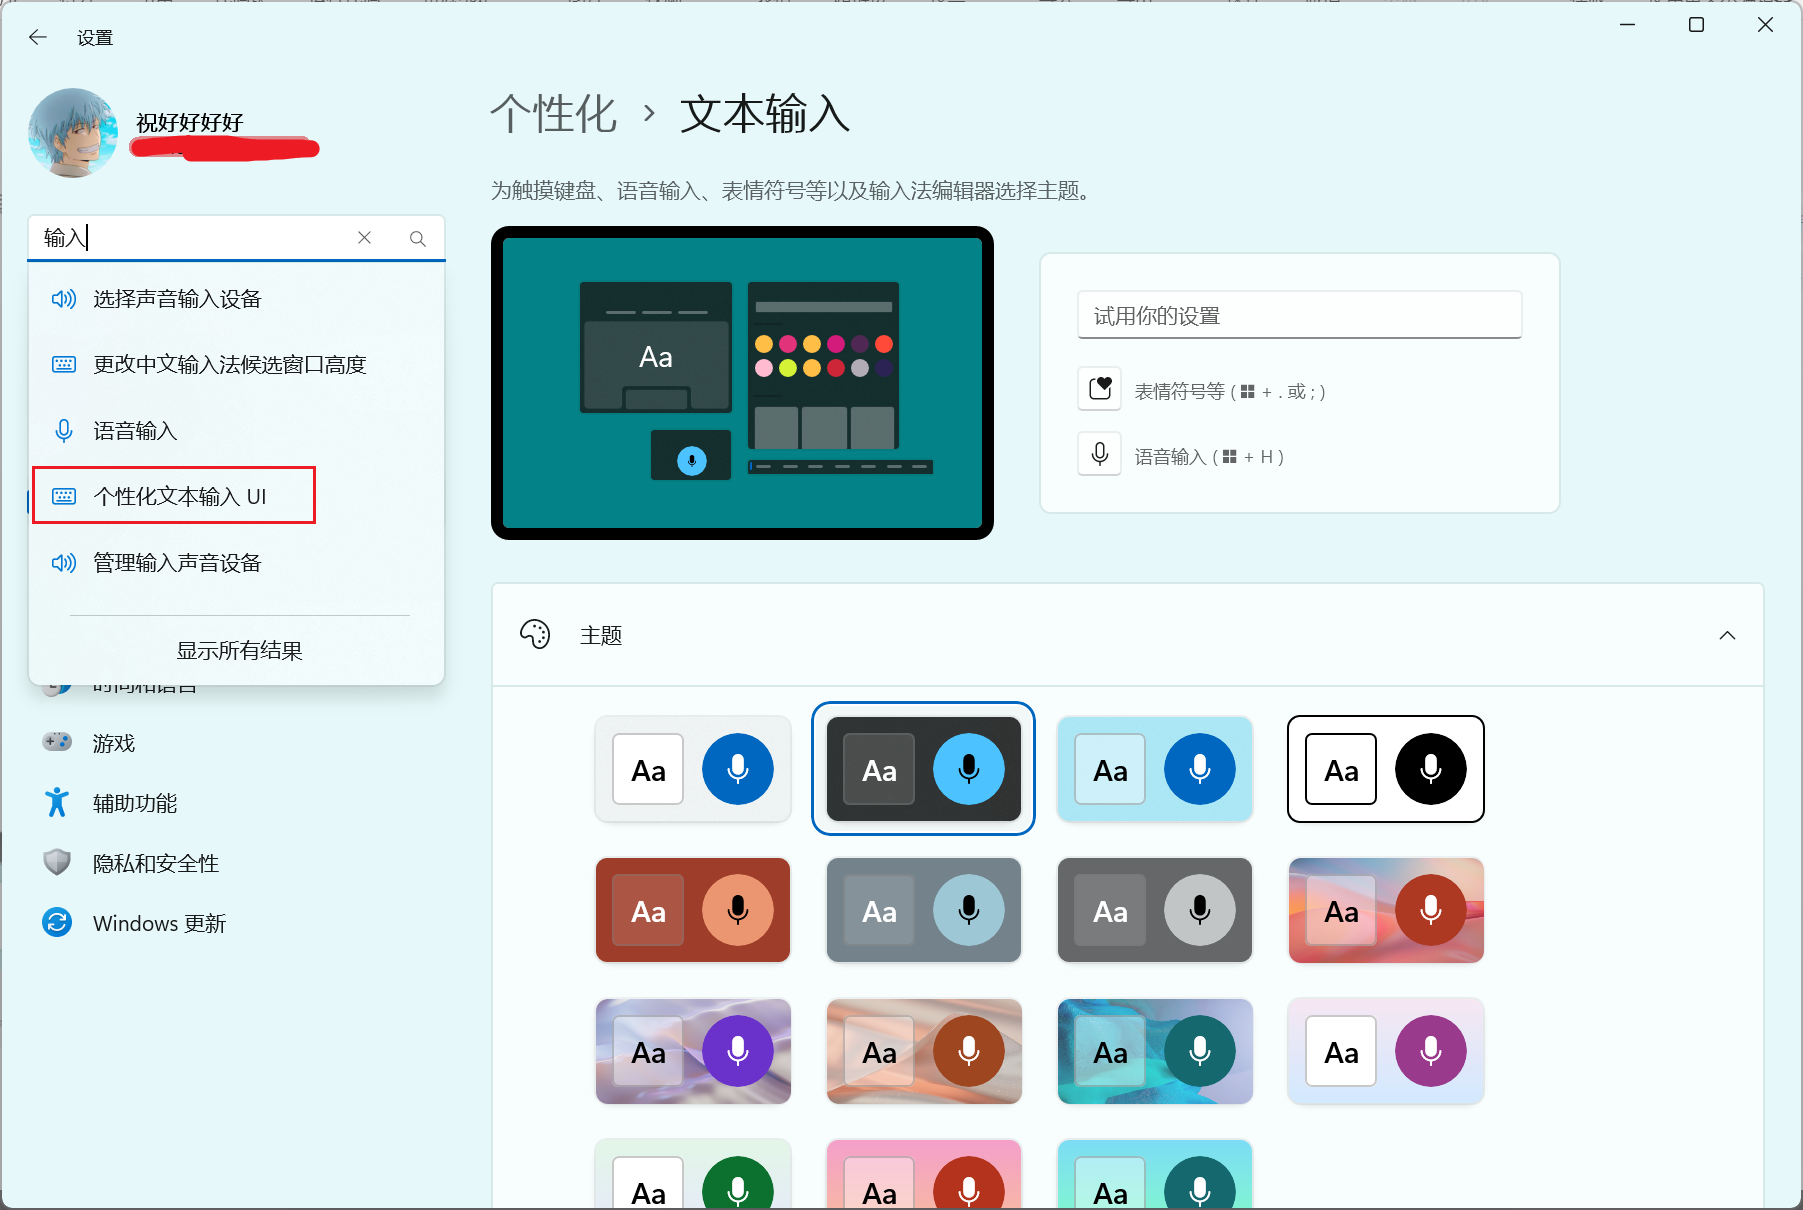Click the back arrow at top left

click(37, 36)
